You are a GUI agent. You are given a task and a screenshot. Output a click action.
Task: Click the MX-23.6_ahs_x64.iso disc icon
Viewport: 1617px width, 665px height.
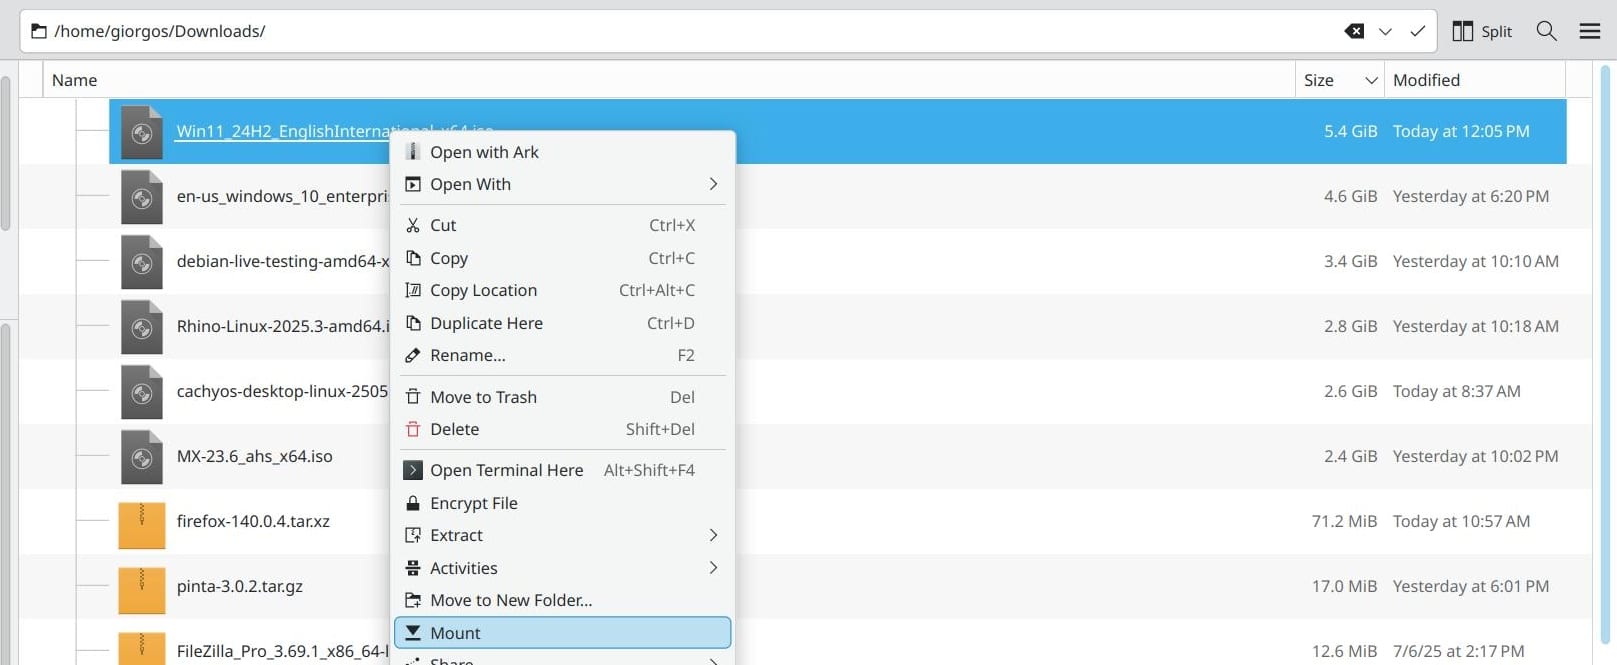tap(142, 457)
